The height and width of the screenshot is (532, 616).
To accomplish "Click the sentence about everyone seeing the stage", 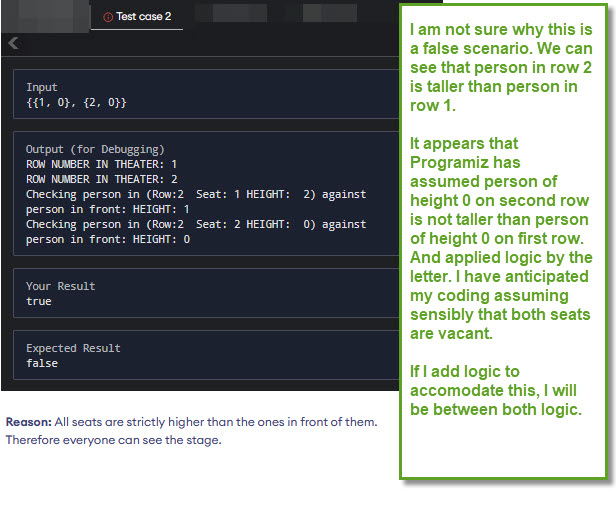I will [x=114, y=440].
